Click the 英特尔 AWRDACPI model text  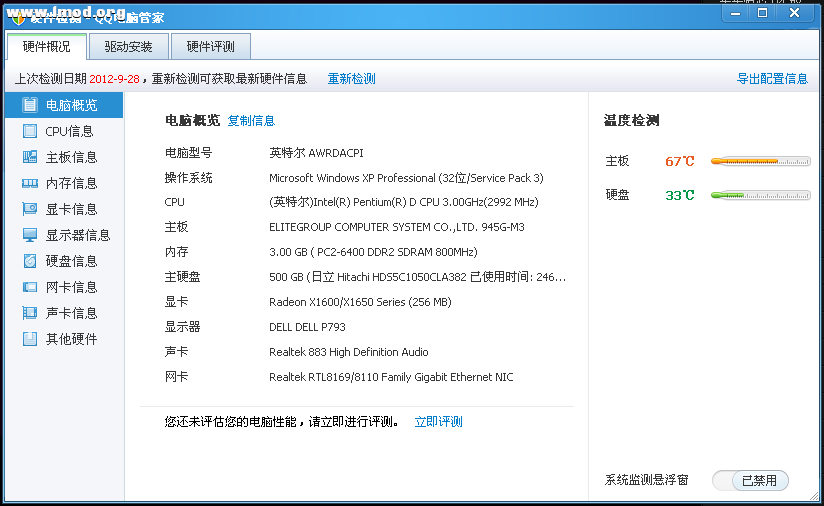(x=316, y=153)
